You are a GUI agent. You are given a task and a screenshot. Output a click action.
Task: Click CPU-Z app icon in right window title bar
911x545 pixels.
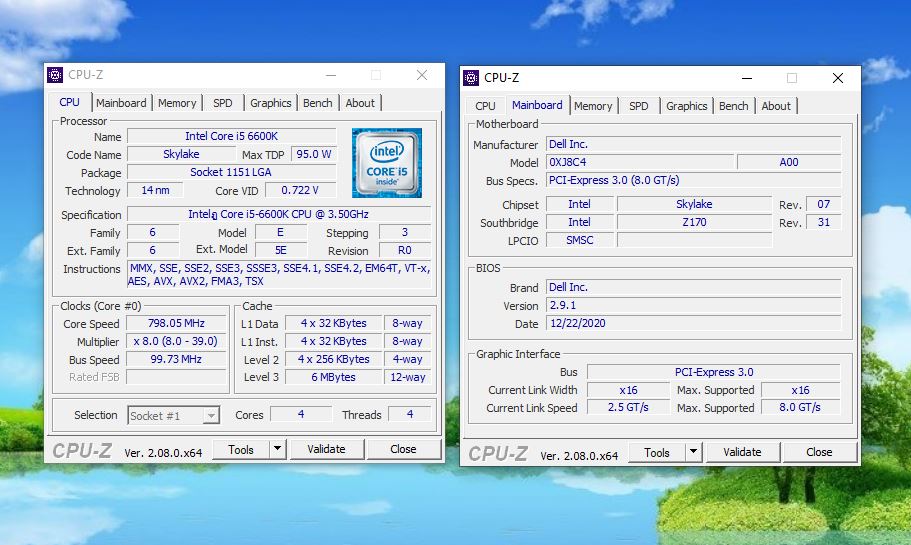point(472,78)
